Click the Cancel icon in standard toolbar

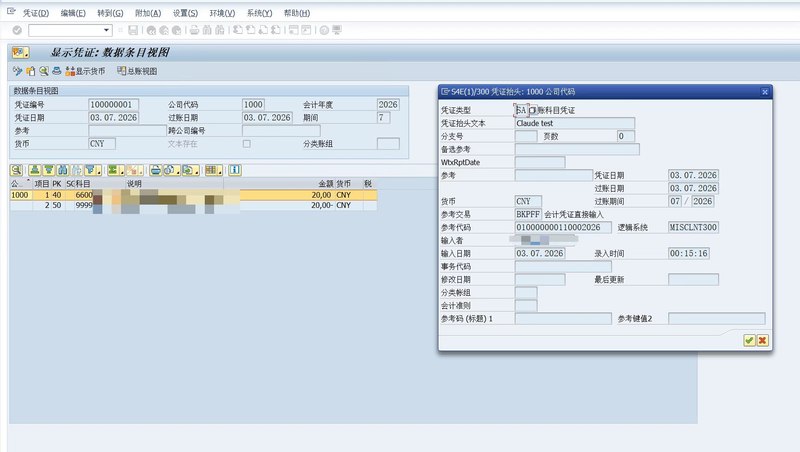point(177,31)
